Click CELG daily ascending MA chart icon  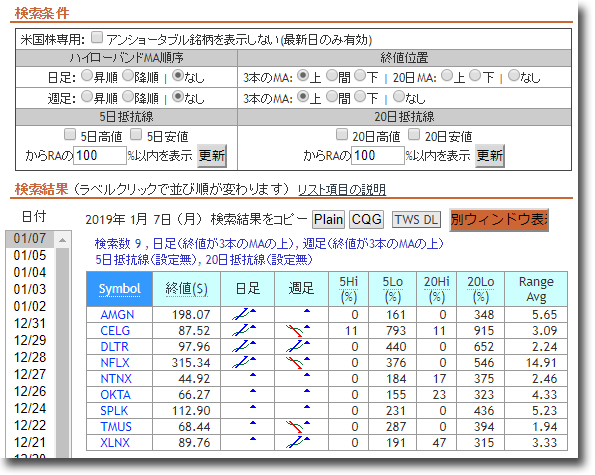pyautogui.click(x=241, y=330)
